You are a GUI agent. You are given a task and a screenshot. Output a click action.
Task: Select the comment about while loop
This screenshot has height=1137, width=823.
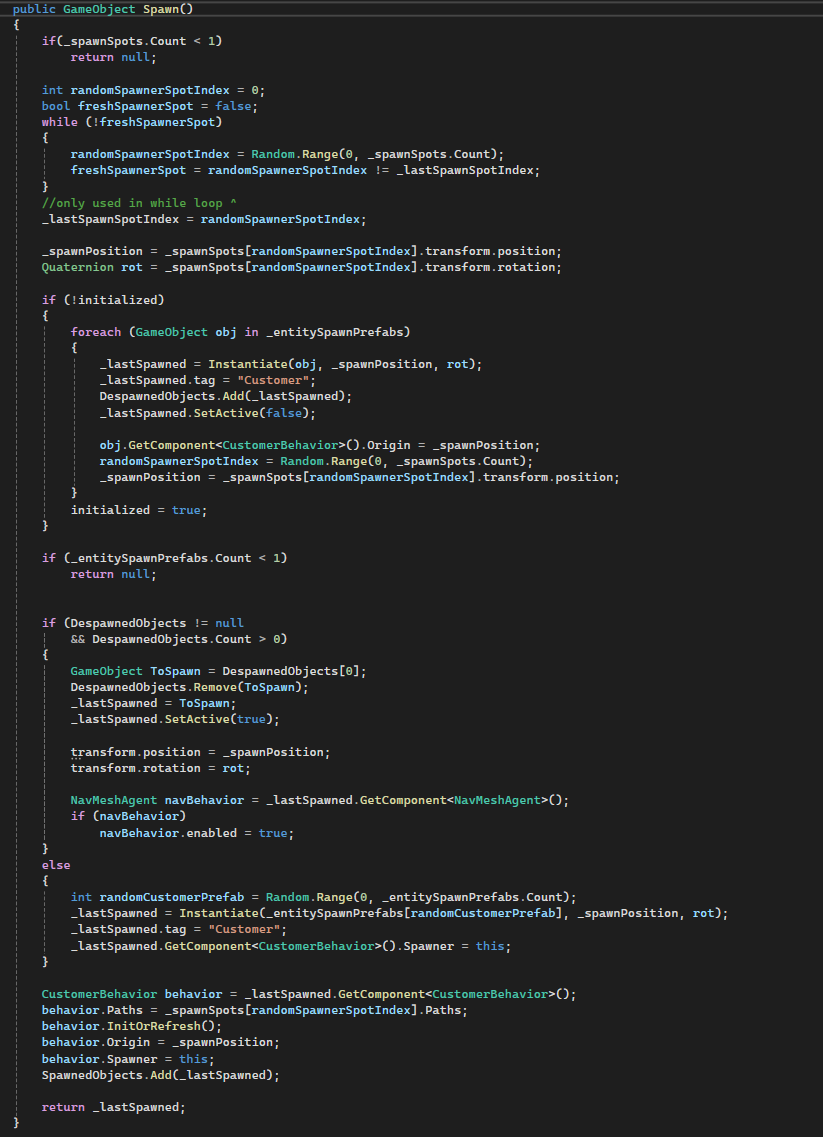pos(137,202)
